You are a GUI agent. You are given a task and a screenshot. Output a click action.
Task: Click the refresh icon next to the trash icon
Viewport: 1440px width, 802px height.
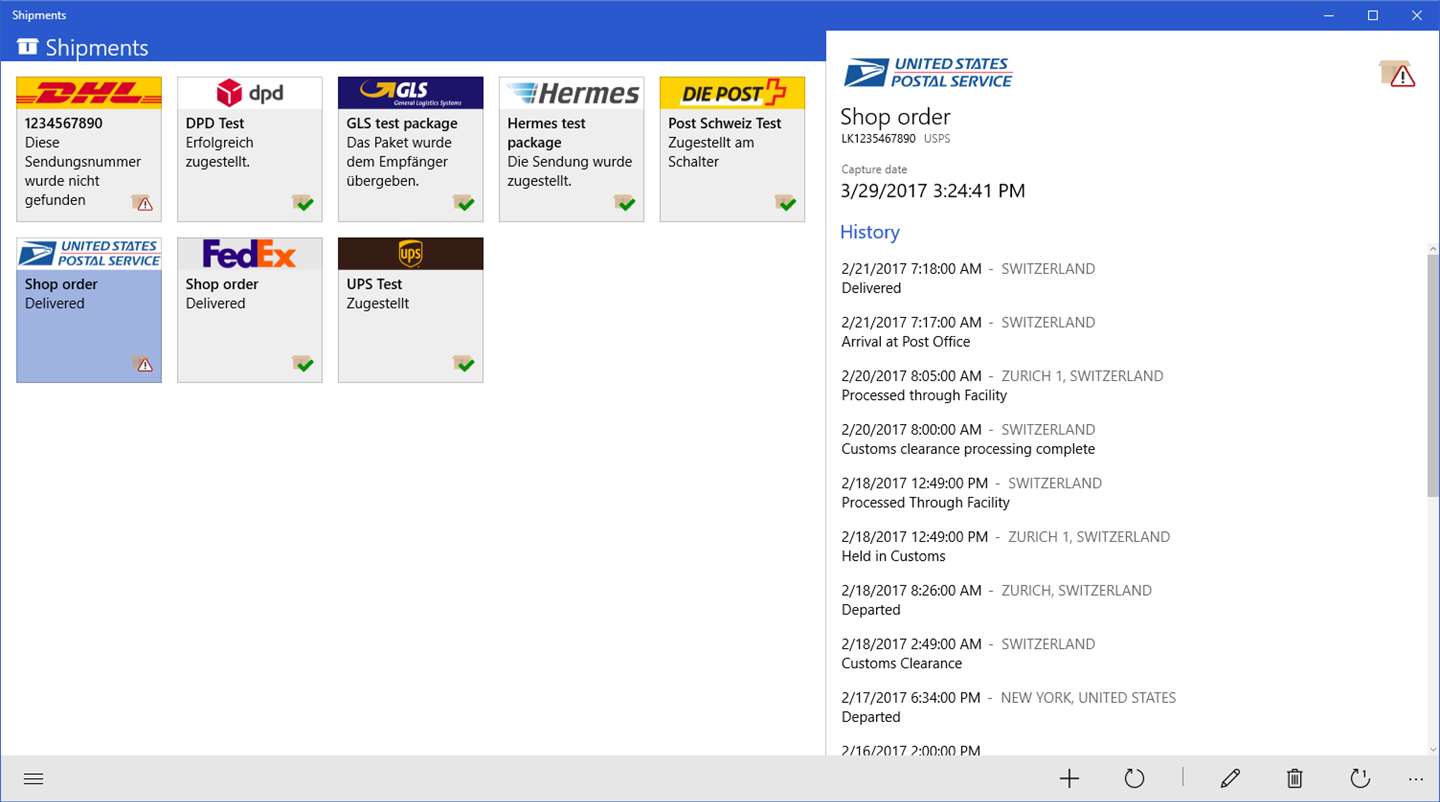[1359, 779]
